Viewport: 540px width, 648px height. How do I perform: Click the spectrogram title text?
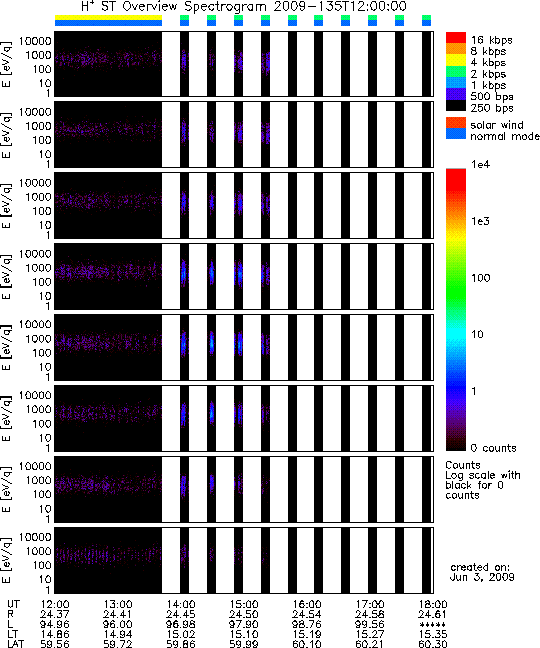pos(244,7)
